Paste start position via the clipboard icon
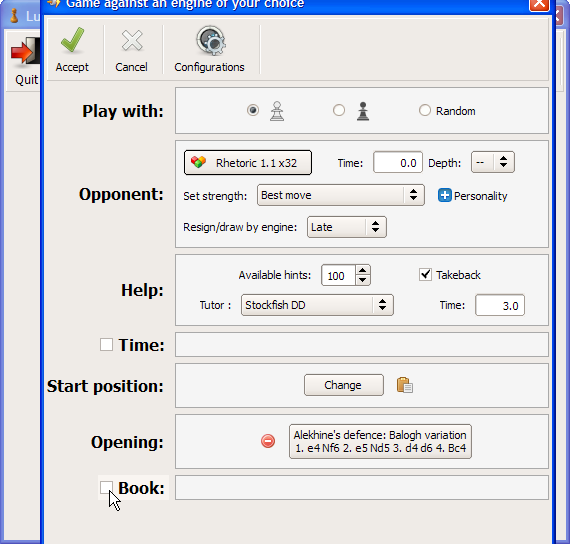Image resolution: width=570 pixels, height=544 pixels. [405, 385]
